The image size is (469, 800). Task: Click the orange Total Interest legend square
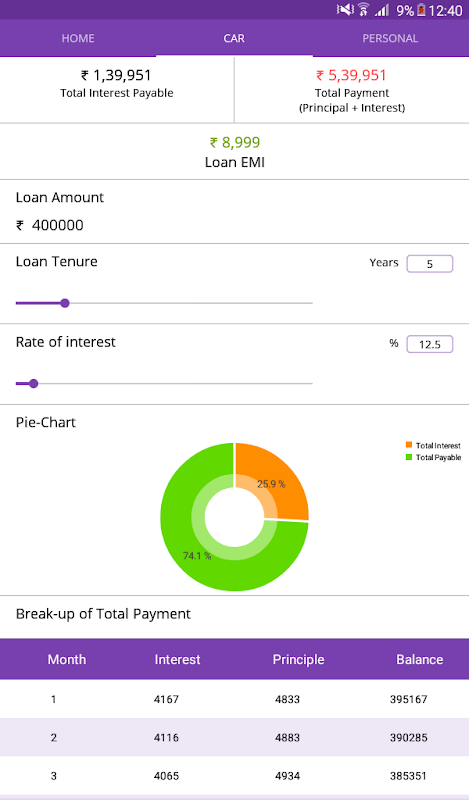(409, 445)
